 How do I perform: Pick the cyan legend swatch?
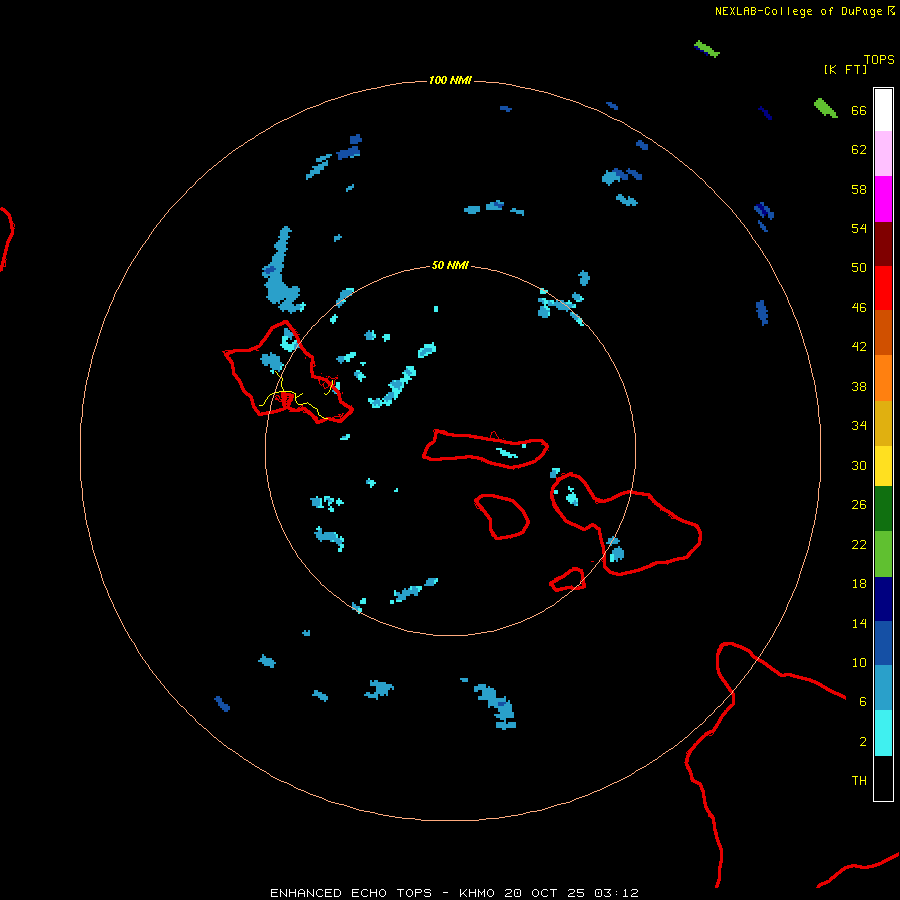tap(883, 732)
